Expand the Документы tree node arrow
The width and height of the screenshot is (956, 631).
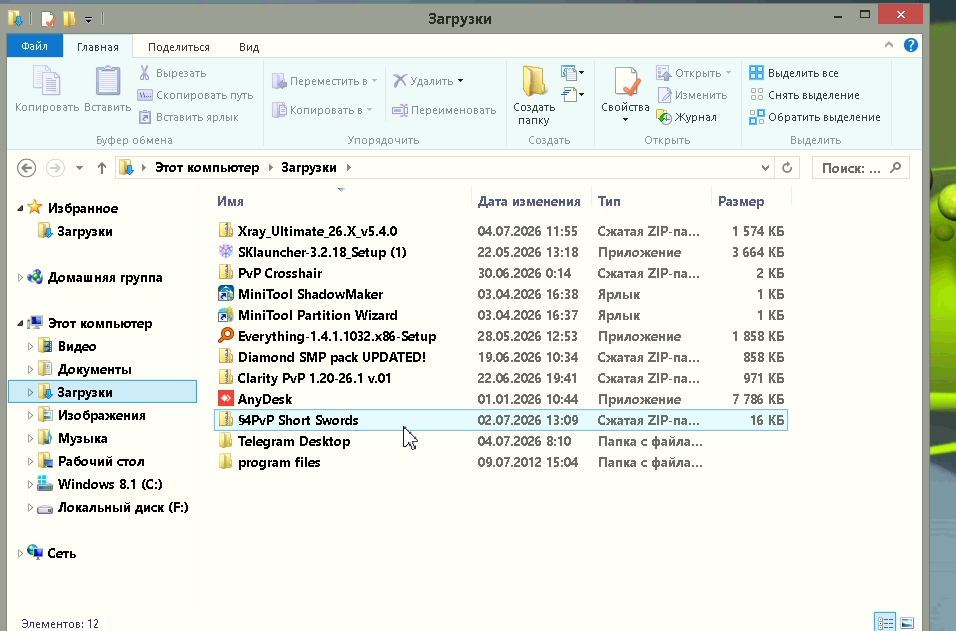(x=30, y=369)
